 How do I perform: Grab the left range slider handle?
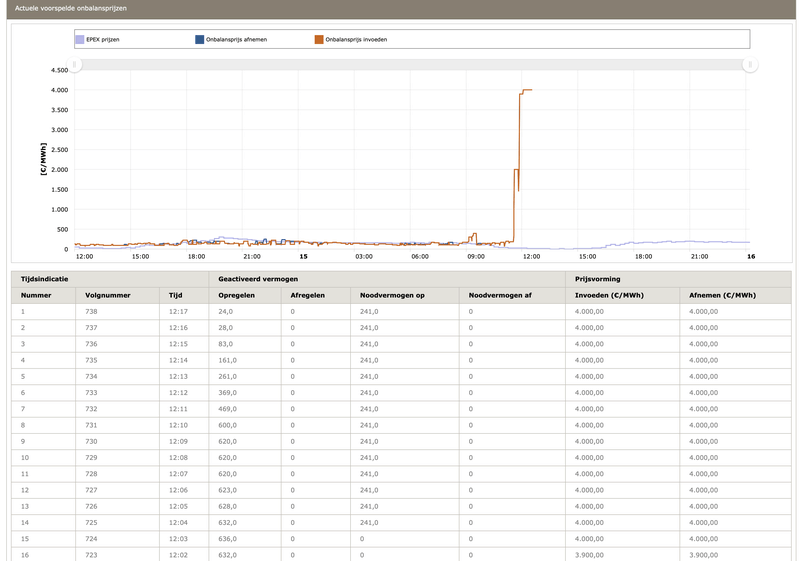click(x=74, y=64)
